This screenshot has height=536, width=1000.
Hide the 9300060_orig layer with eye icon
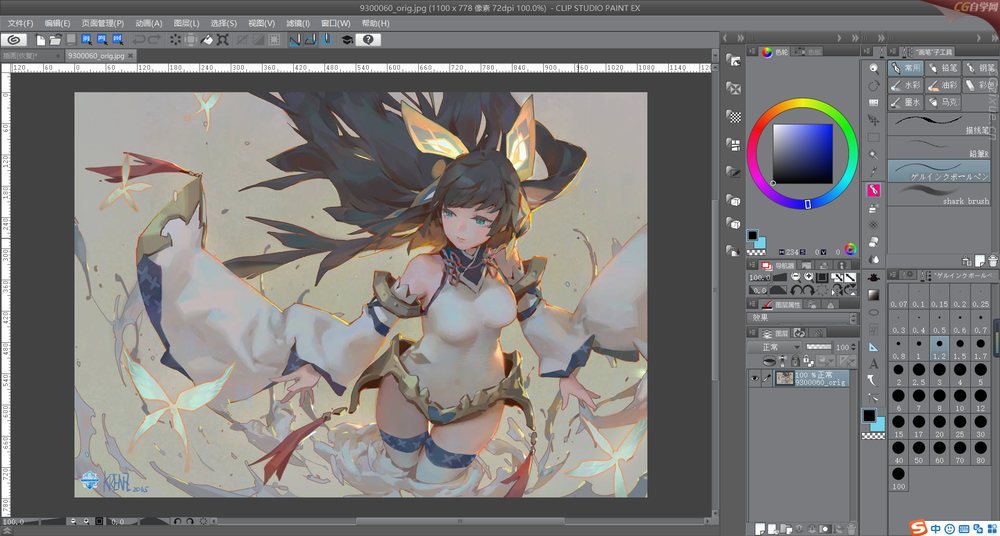[754, 378]
